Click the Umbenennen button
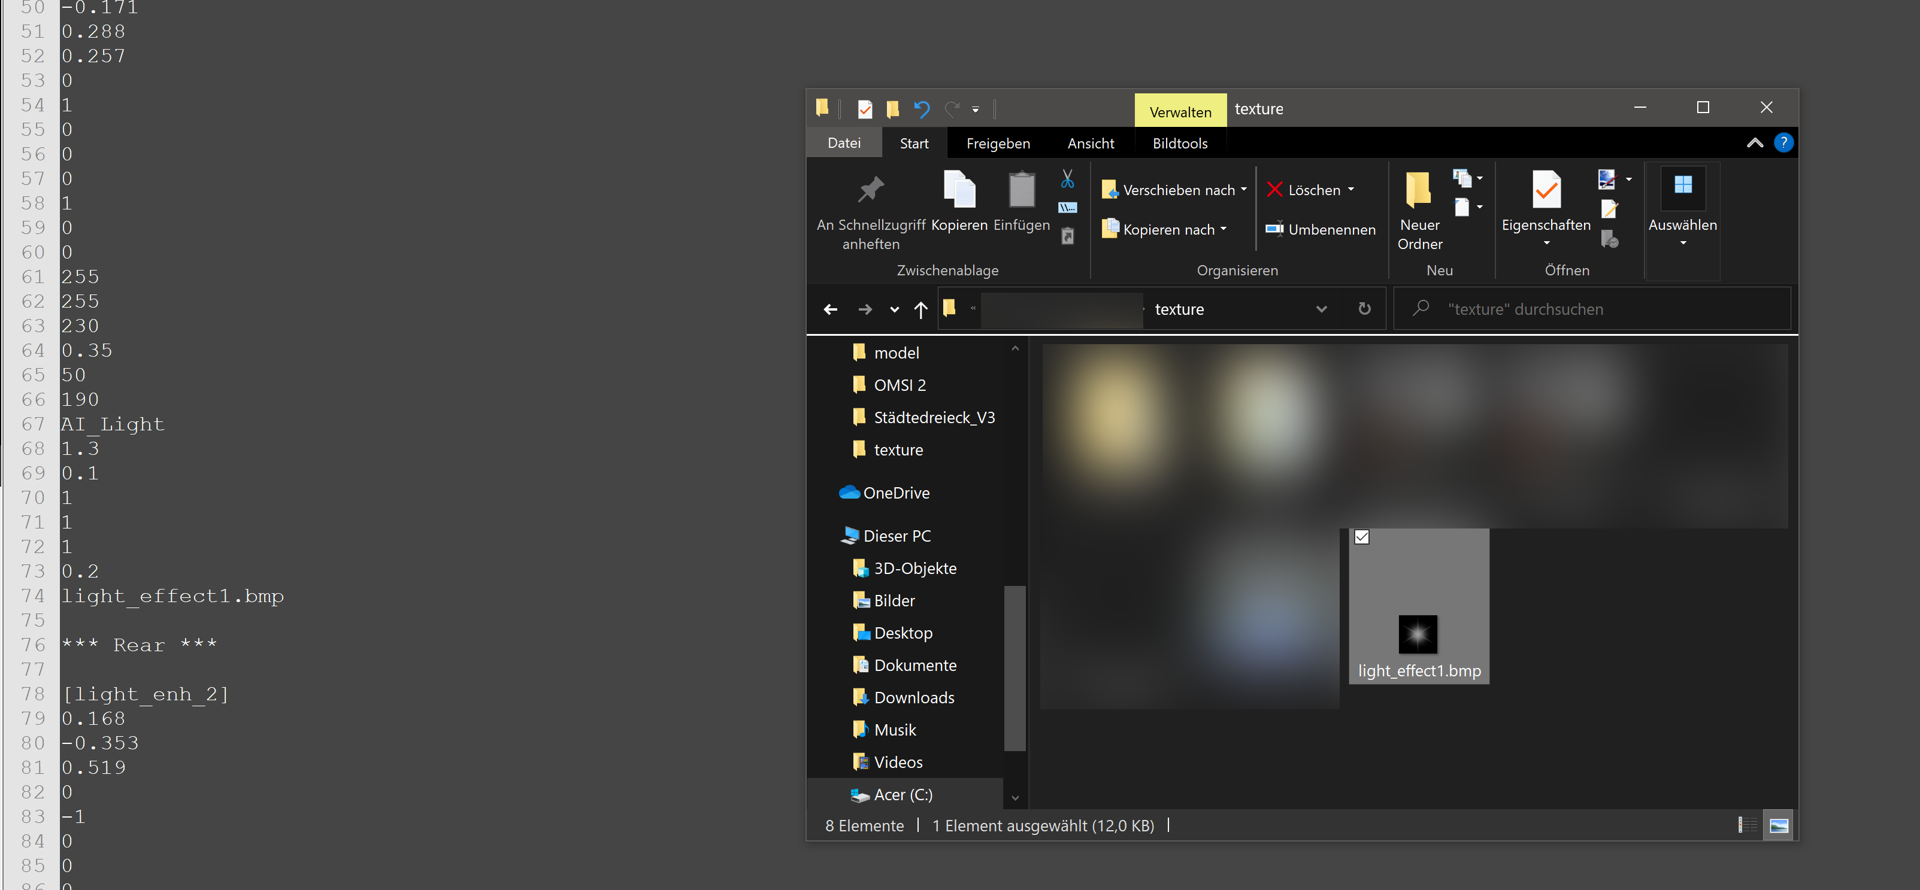1920x890 pixels. 1321,229
